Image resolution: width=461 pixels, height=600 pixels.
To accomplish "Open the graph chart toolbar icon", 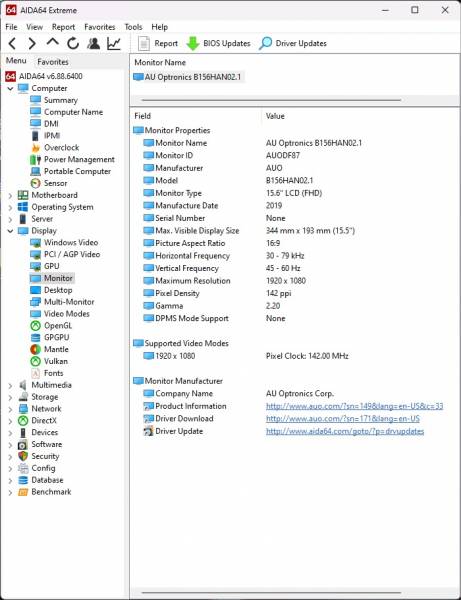I will pos(114,44).
